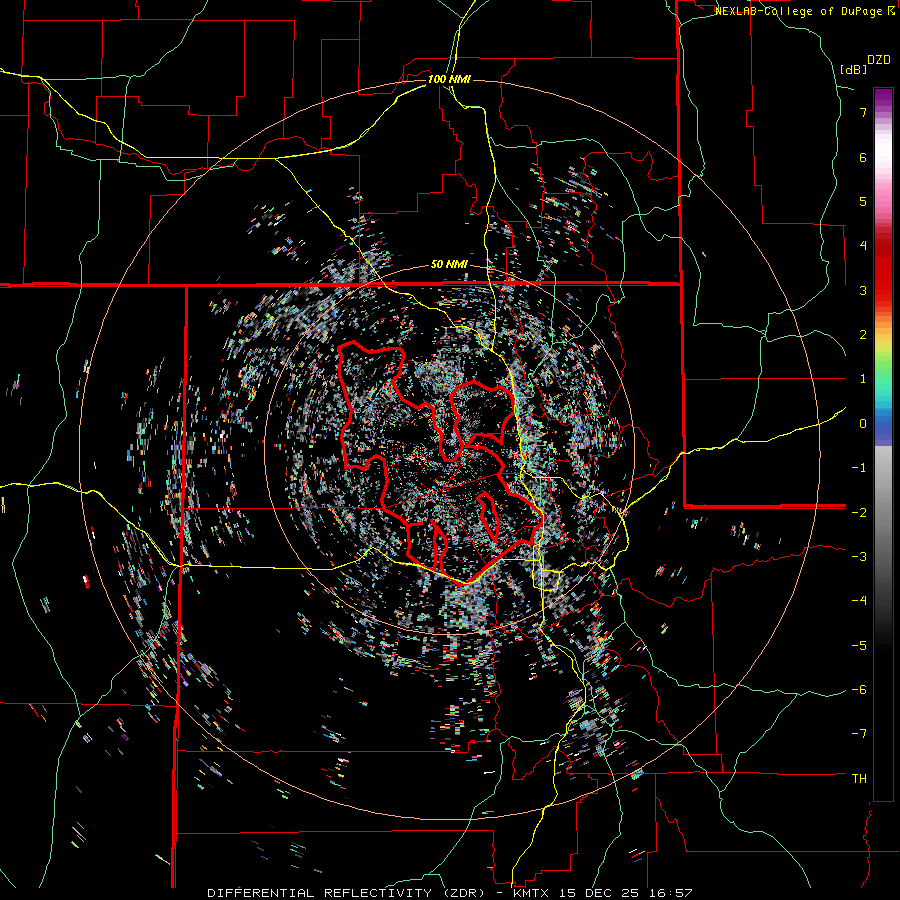
Task: Click the 0 value on color scale
Action: coord(863,424)
